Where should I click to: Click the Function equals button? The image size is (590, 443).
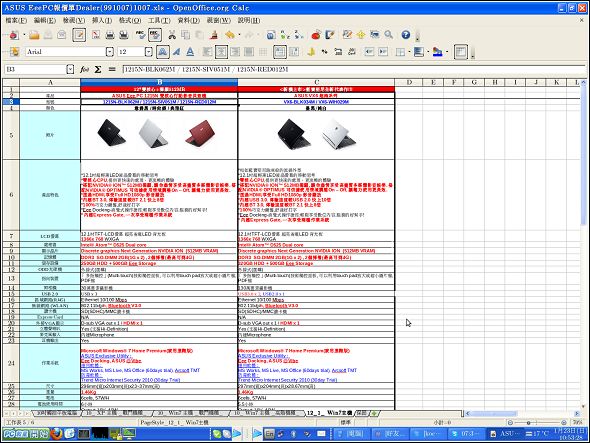(x=112, y=69)
